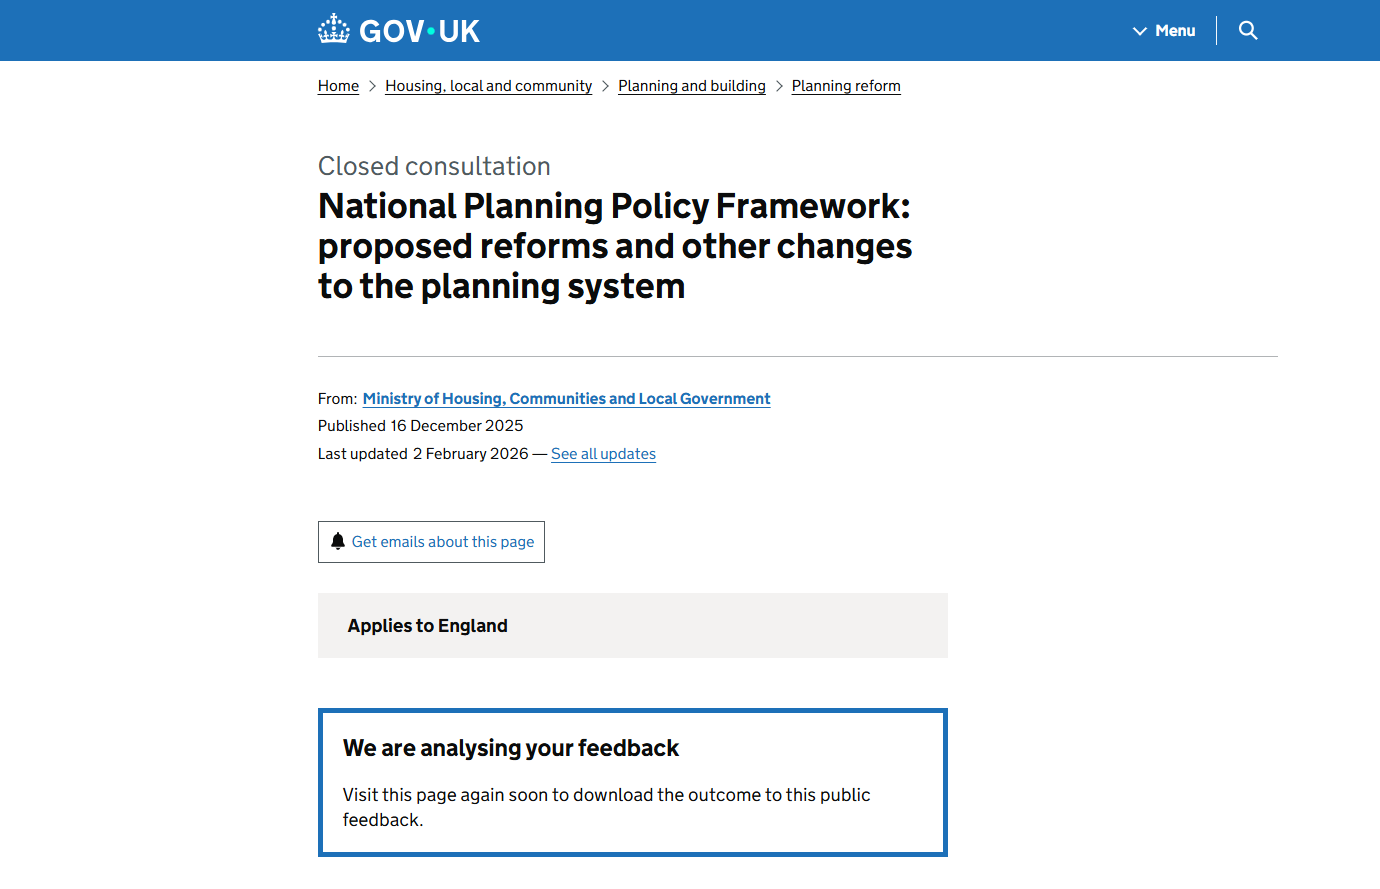Open Ministry of Housing, Communities and Local Government
Viewport: 1380px width, 889px height.
(x=566, y=398)
